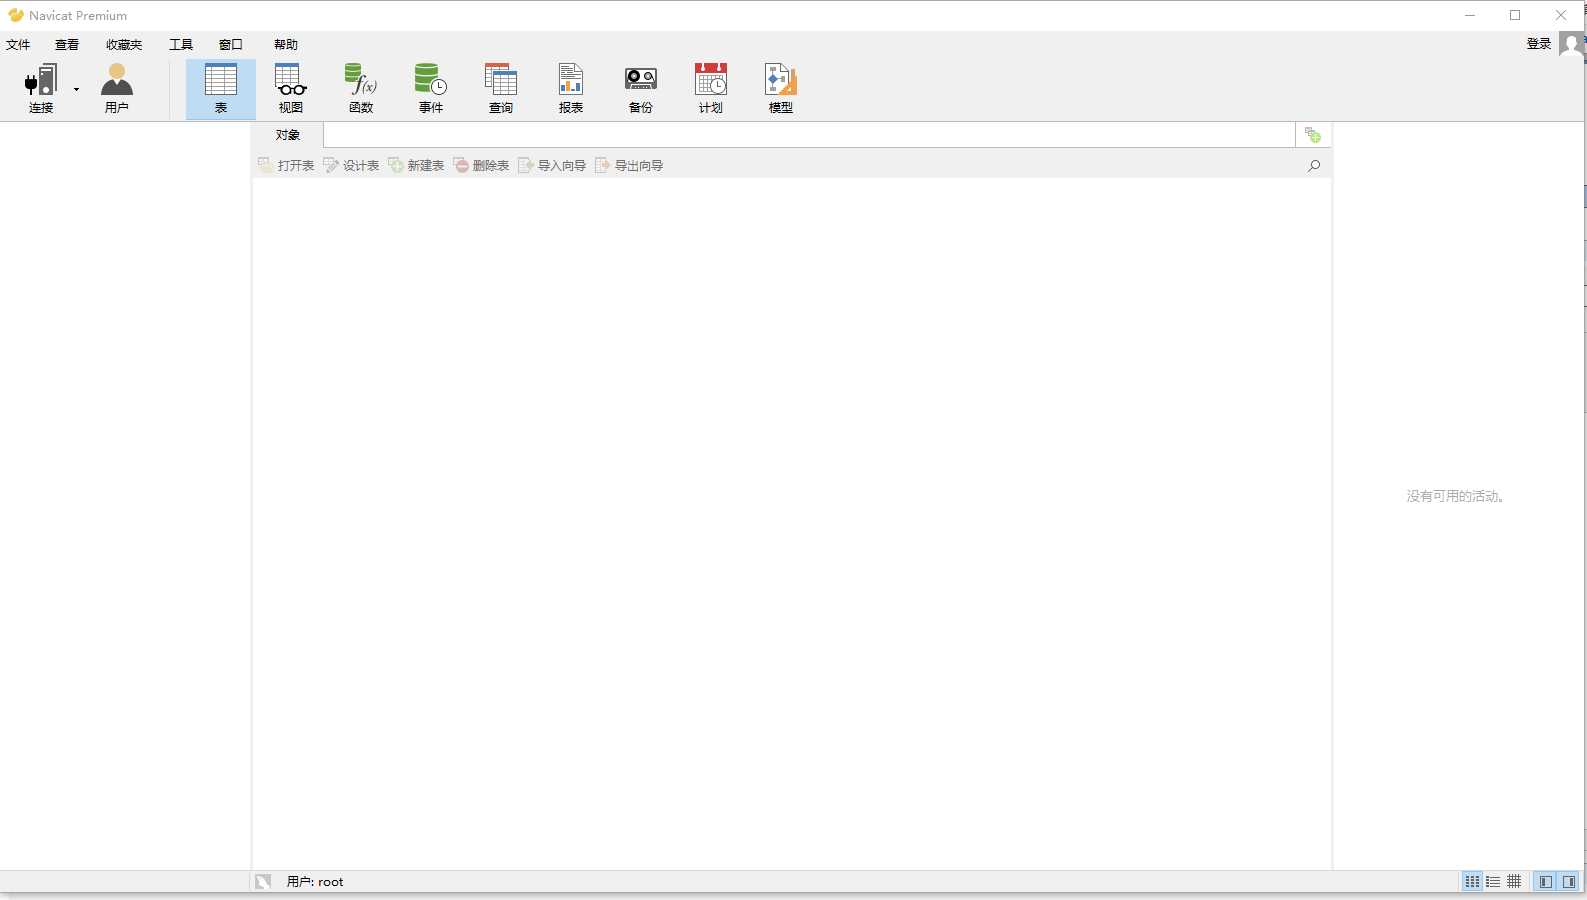Click the 设计表 button

point(351,165)
